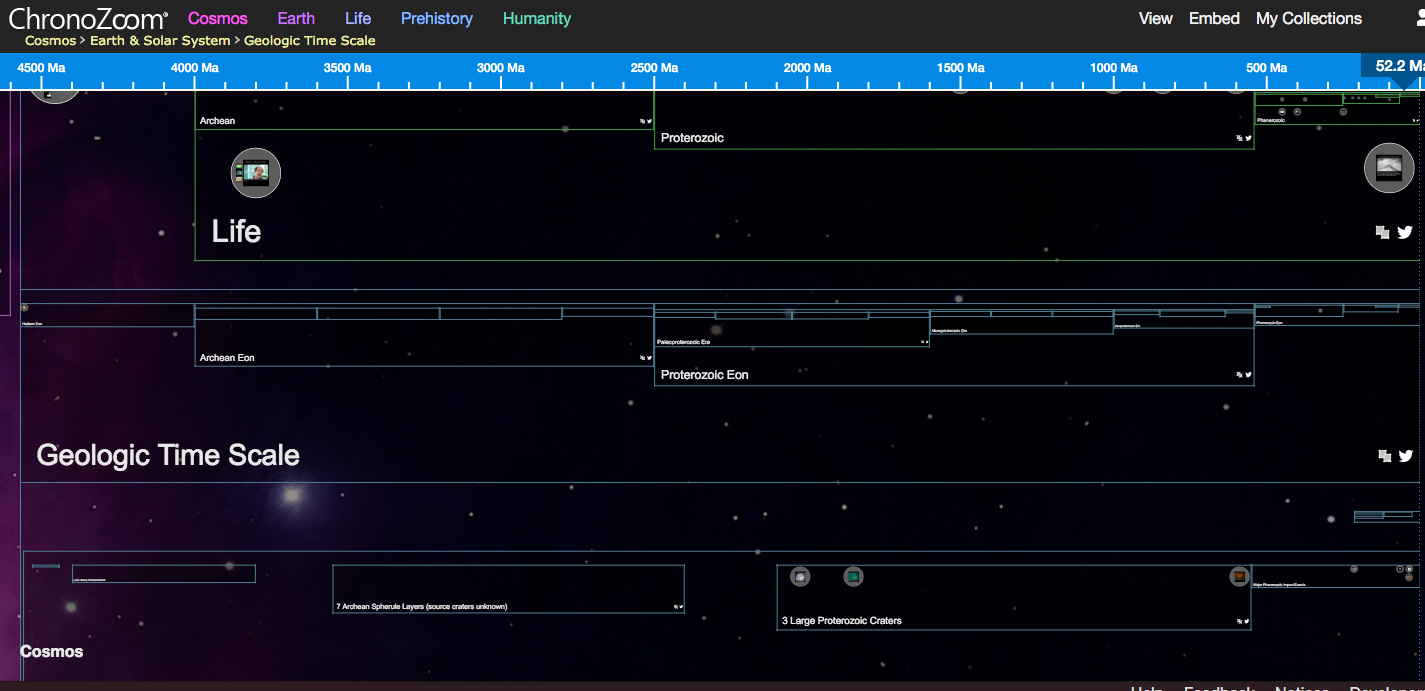
Task: Open first exhibit in Proterozoic Craters
Action: 800,576
